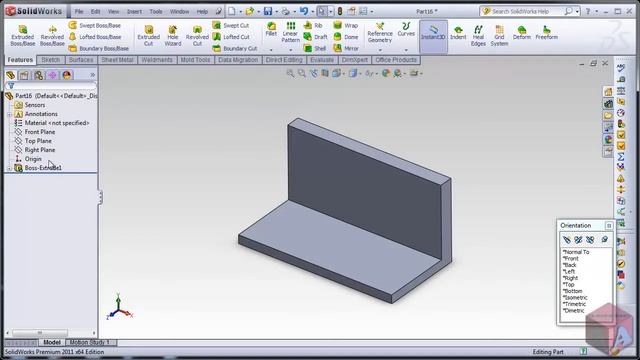Screen dimensions: 640x360
Task: Activate the Extruded Cut tool
Action: point(149,35)
